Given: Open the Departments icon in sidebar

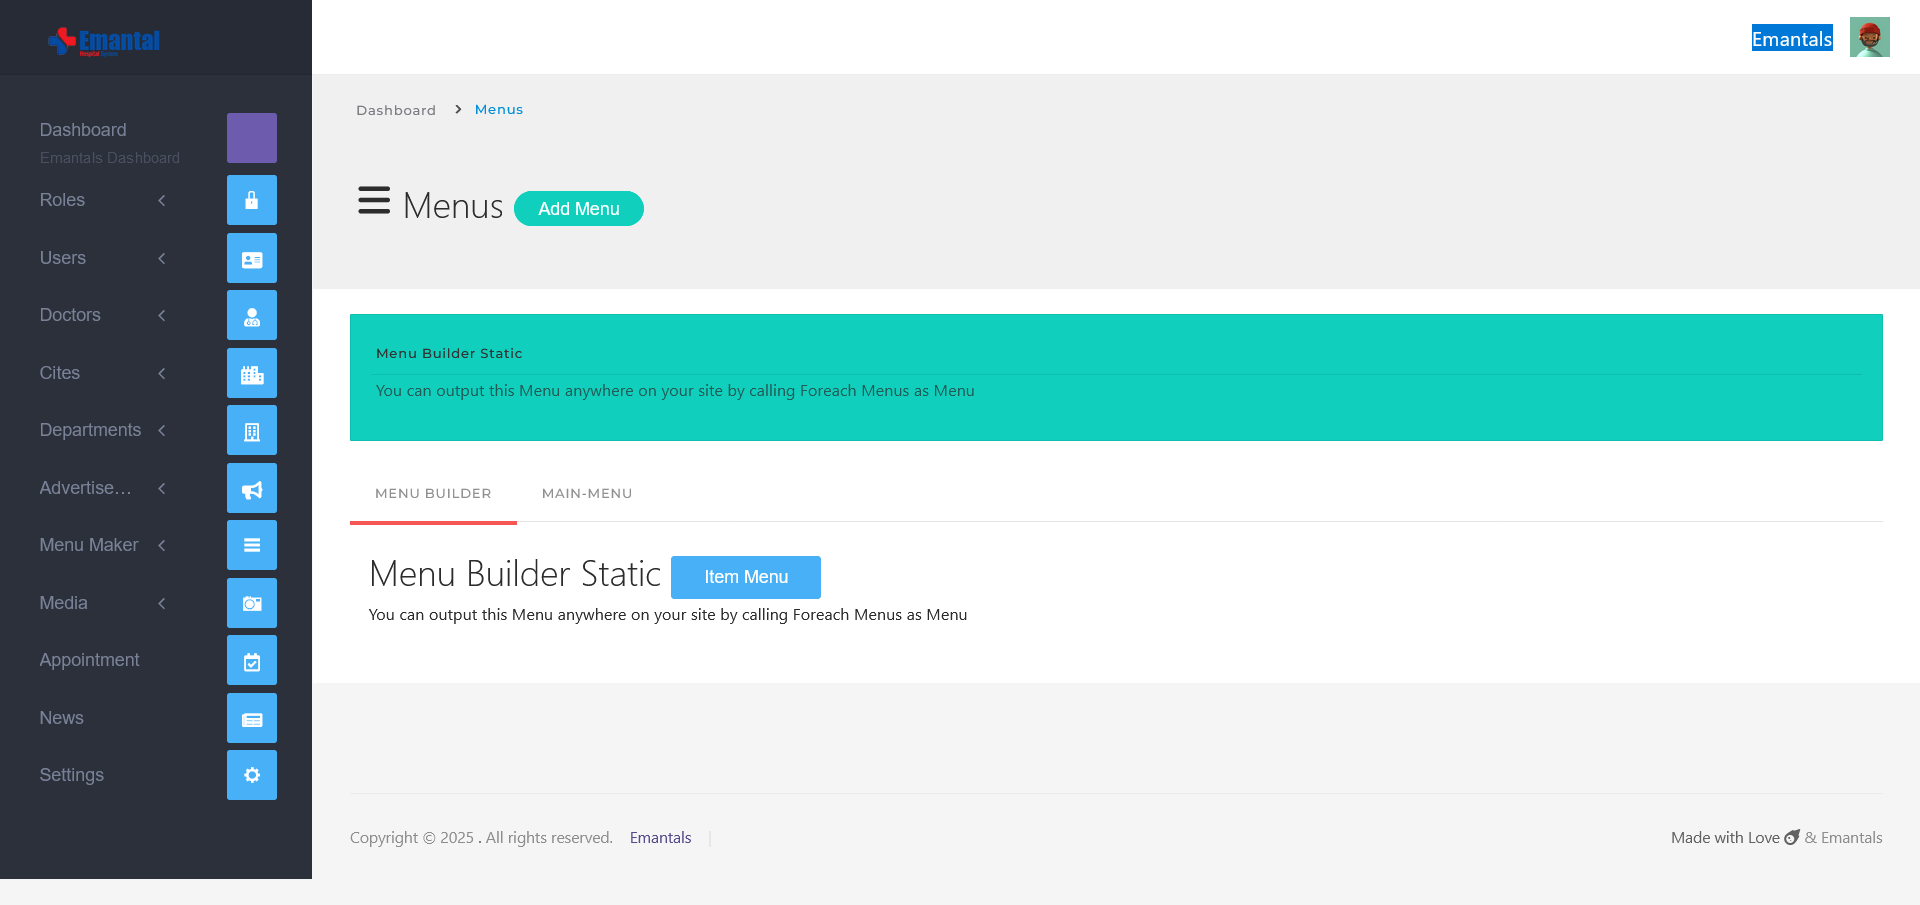Looking at the screenshot, I should tap(251, 430).
